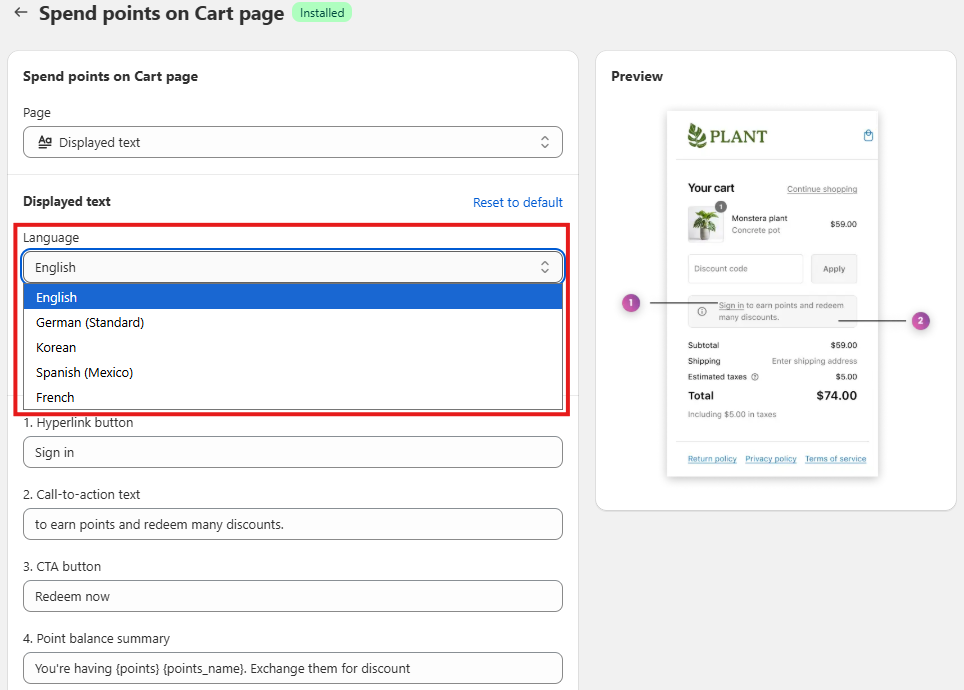Focus the CTA button input field

(x=292, y=596)
